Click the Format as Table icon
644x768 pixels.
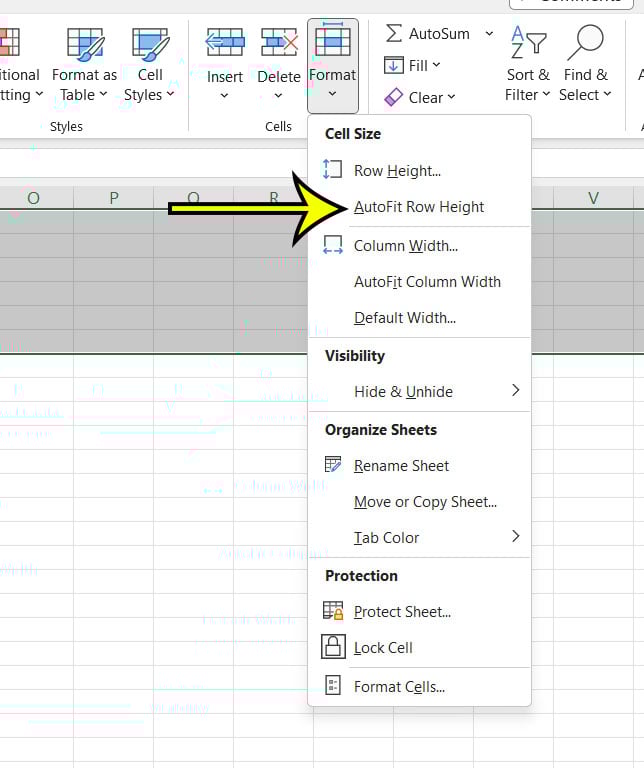click(85, 45)
